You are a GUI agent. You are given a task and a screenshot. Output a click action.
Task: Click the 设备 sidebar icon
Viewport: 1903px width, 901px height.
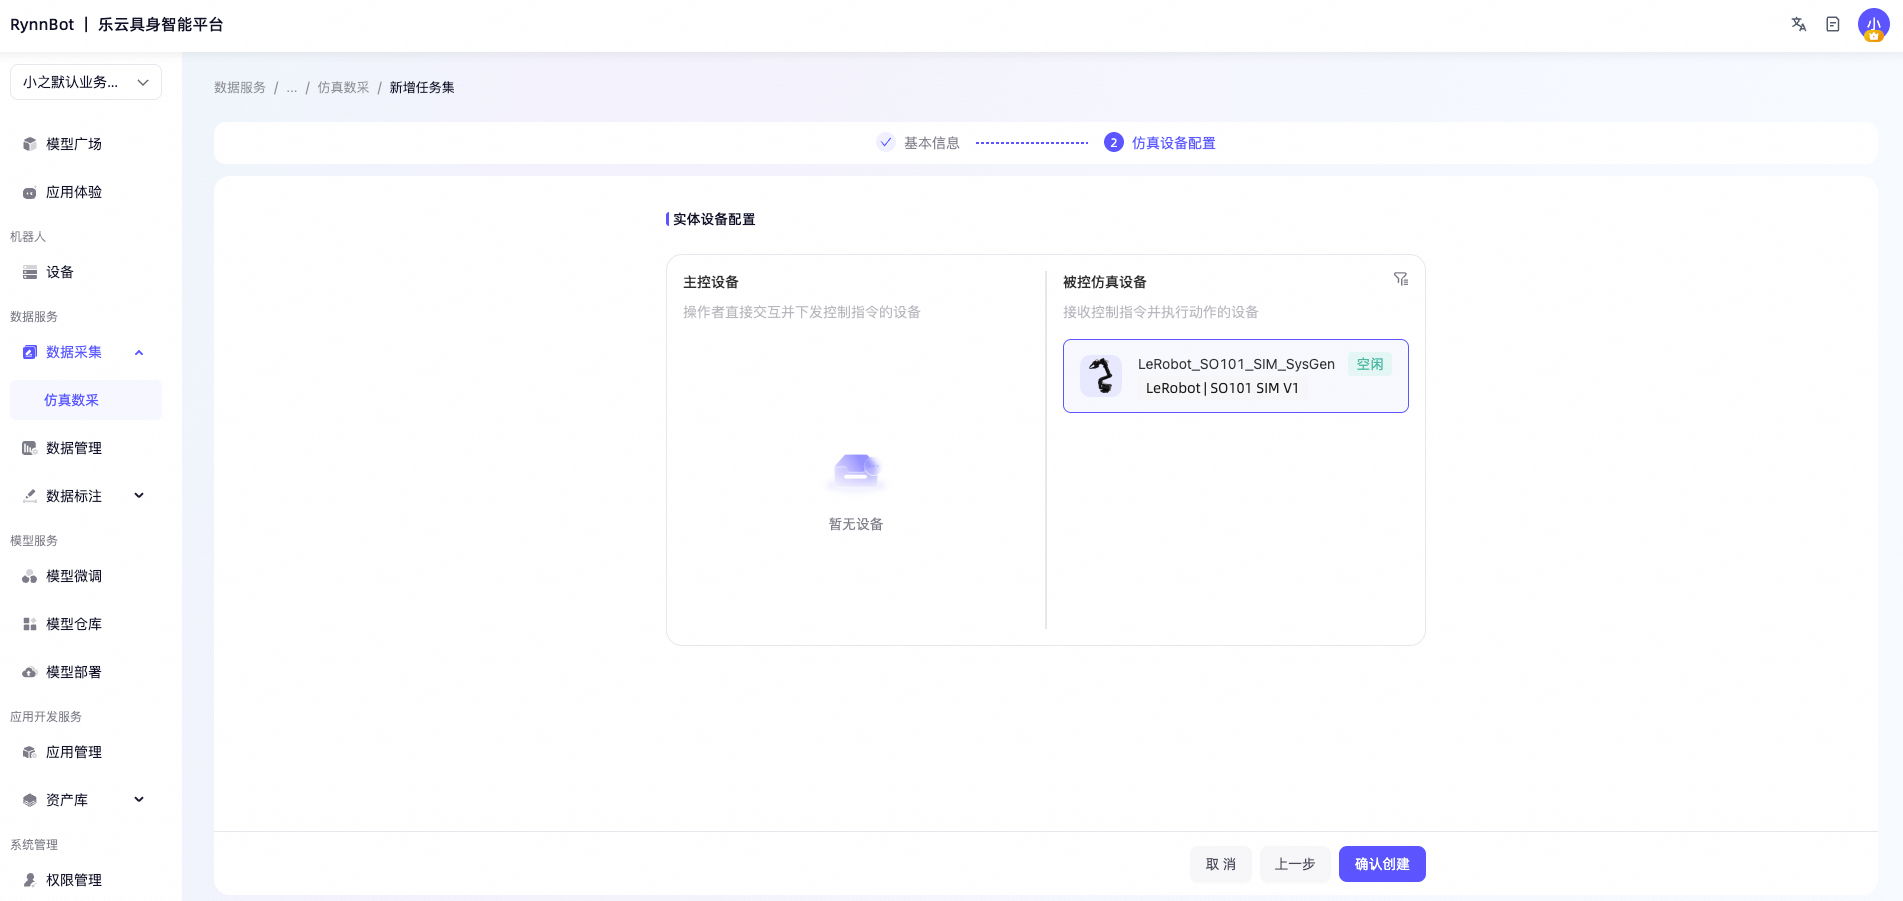tap(30, 272)
